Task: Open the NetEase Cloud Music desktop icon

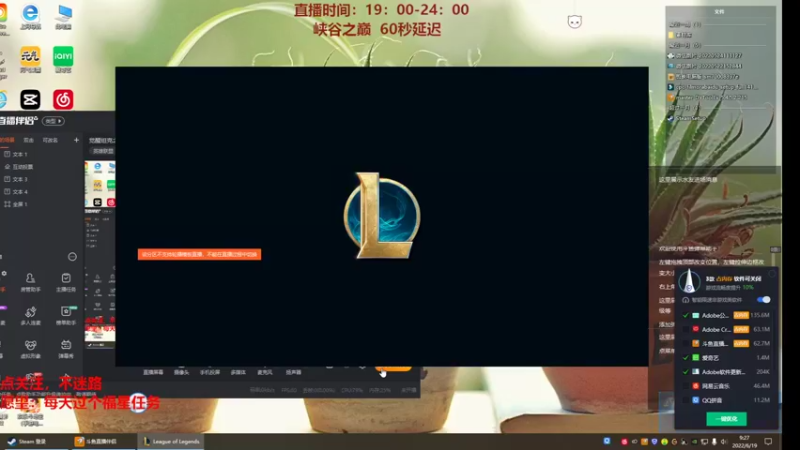Action: pyautogui.click(x=63, y=99)
